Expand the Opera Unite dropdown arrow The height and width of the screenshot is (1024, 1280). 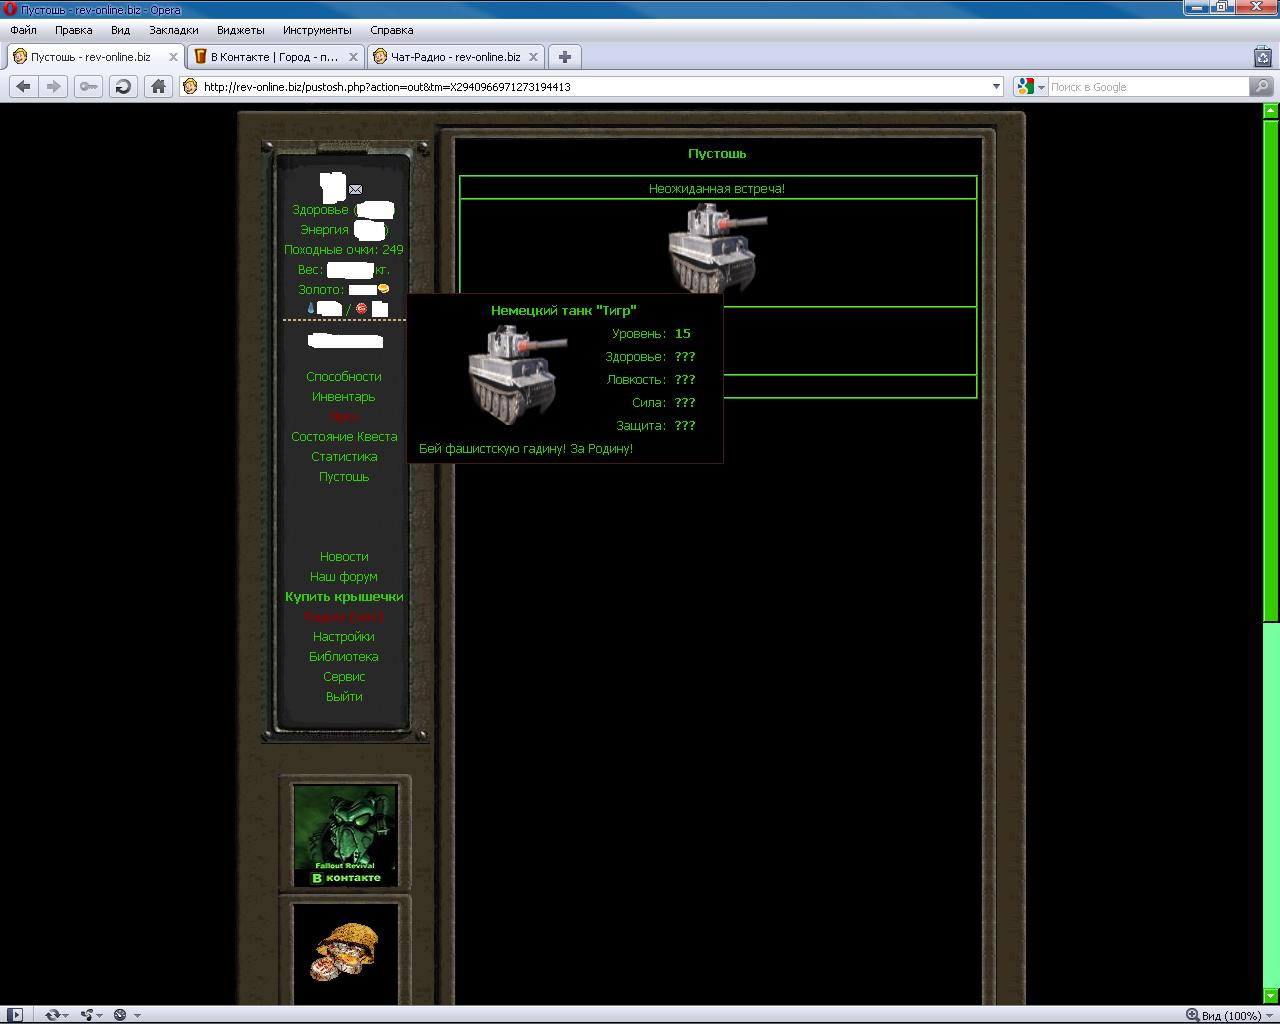100,1015
